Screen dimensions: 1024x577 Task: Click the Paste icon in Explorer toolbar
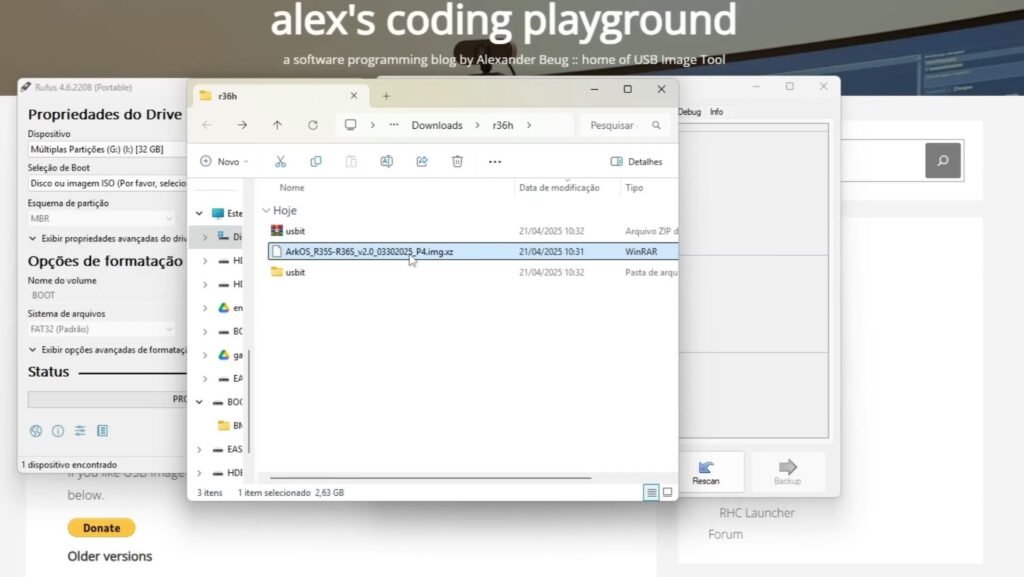(351, 161)
